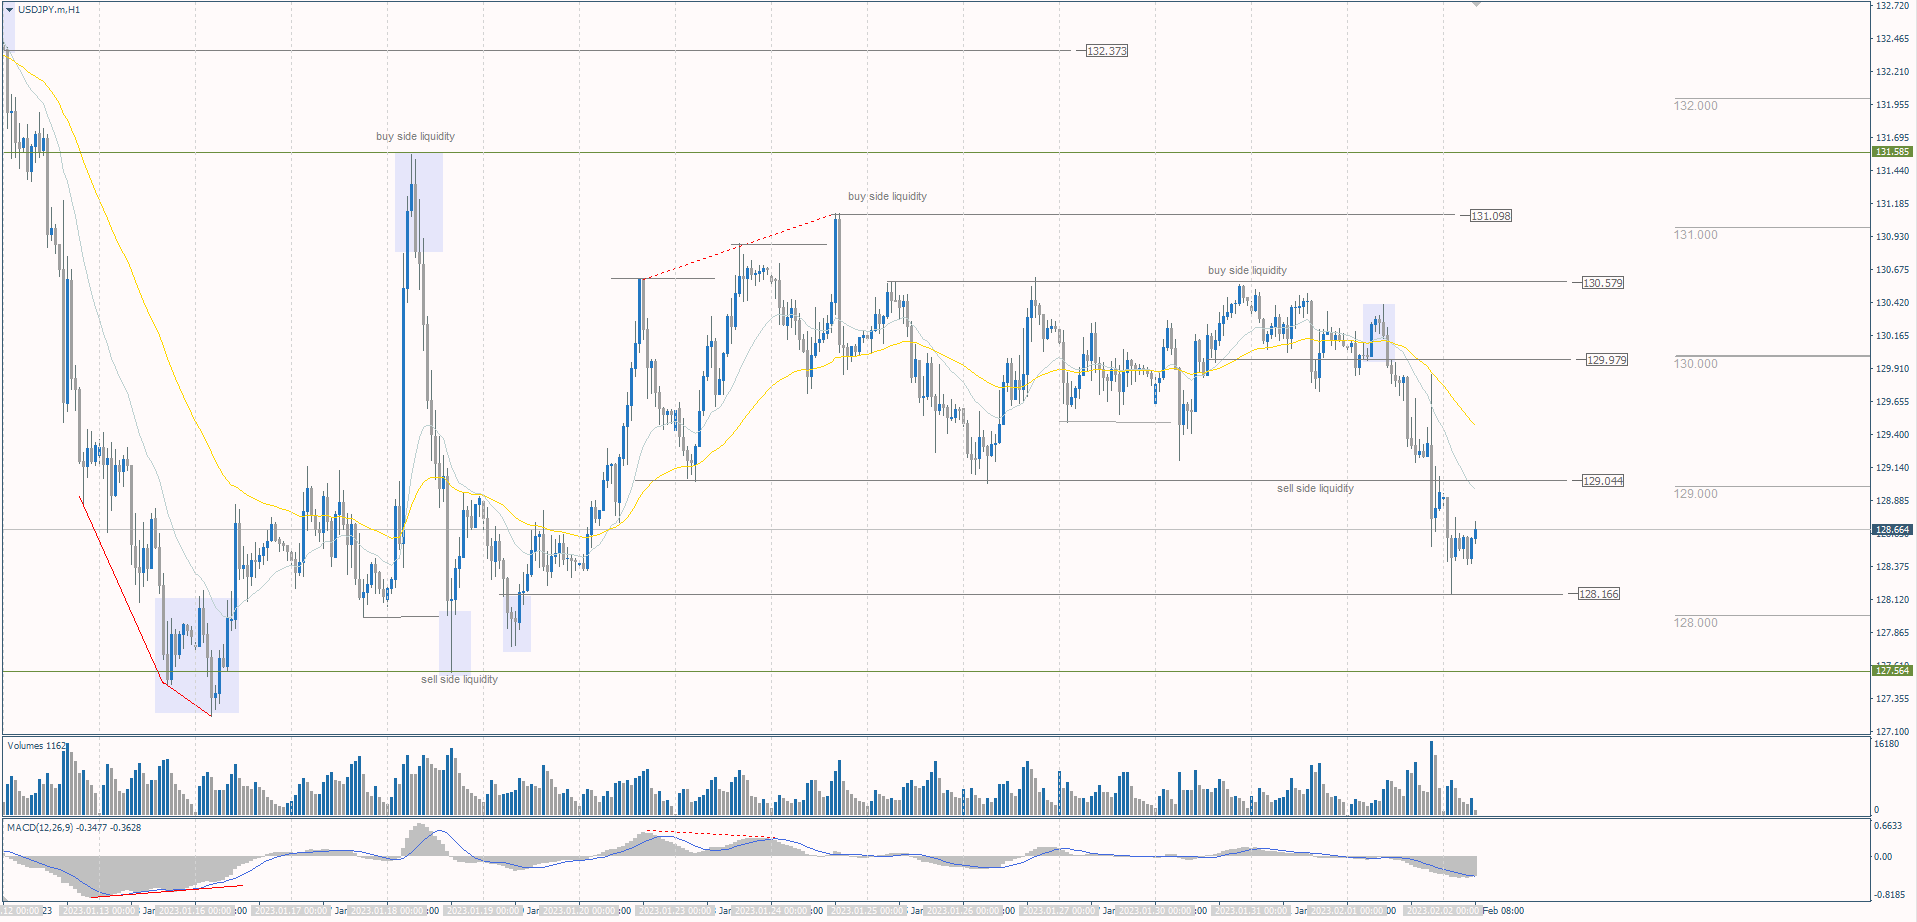Select the blue highlight box above the sell side liquidity text
This screenshot has width=1917, height=922.
point(455,641)
